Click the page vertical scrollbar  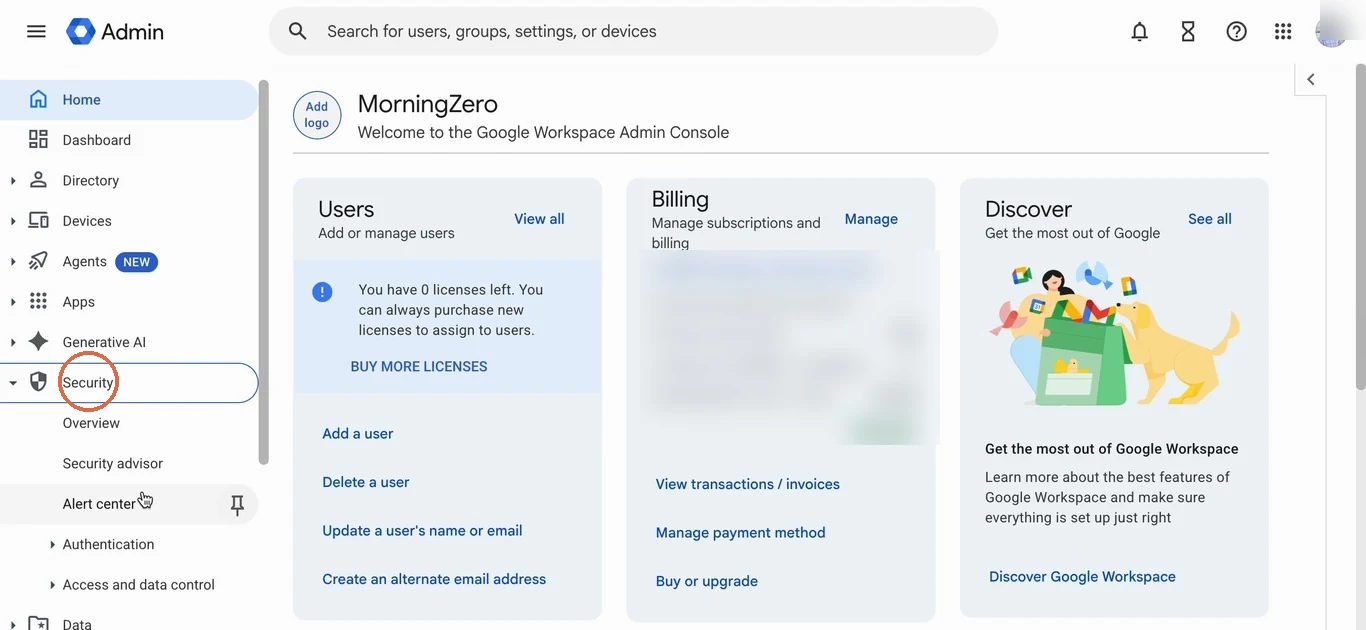[x=1359, y=225]
